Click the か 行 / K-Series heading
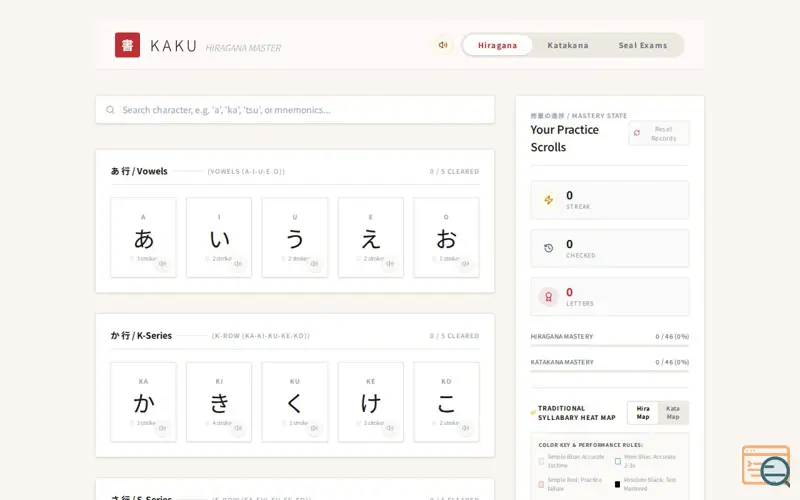 (141, 336)
